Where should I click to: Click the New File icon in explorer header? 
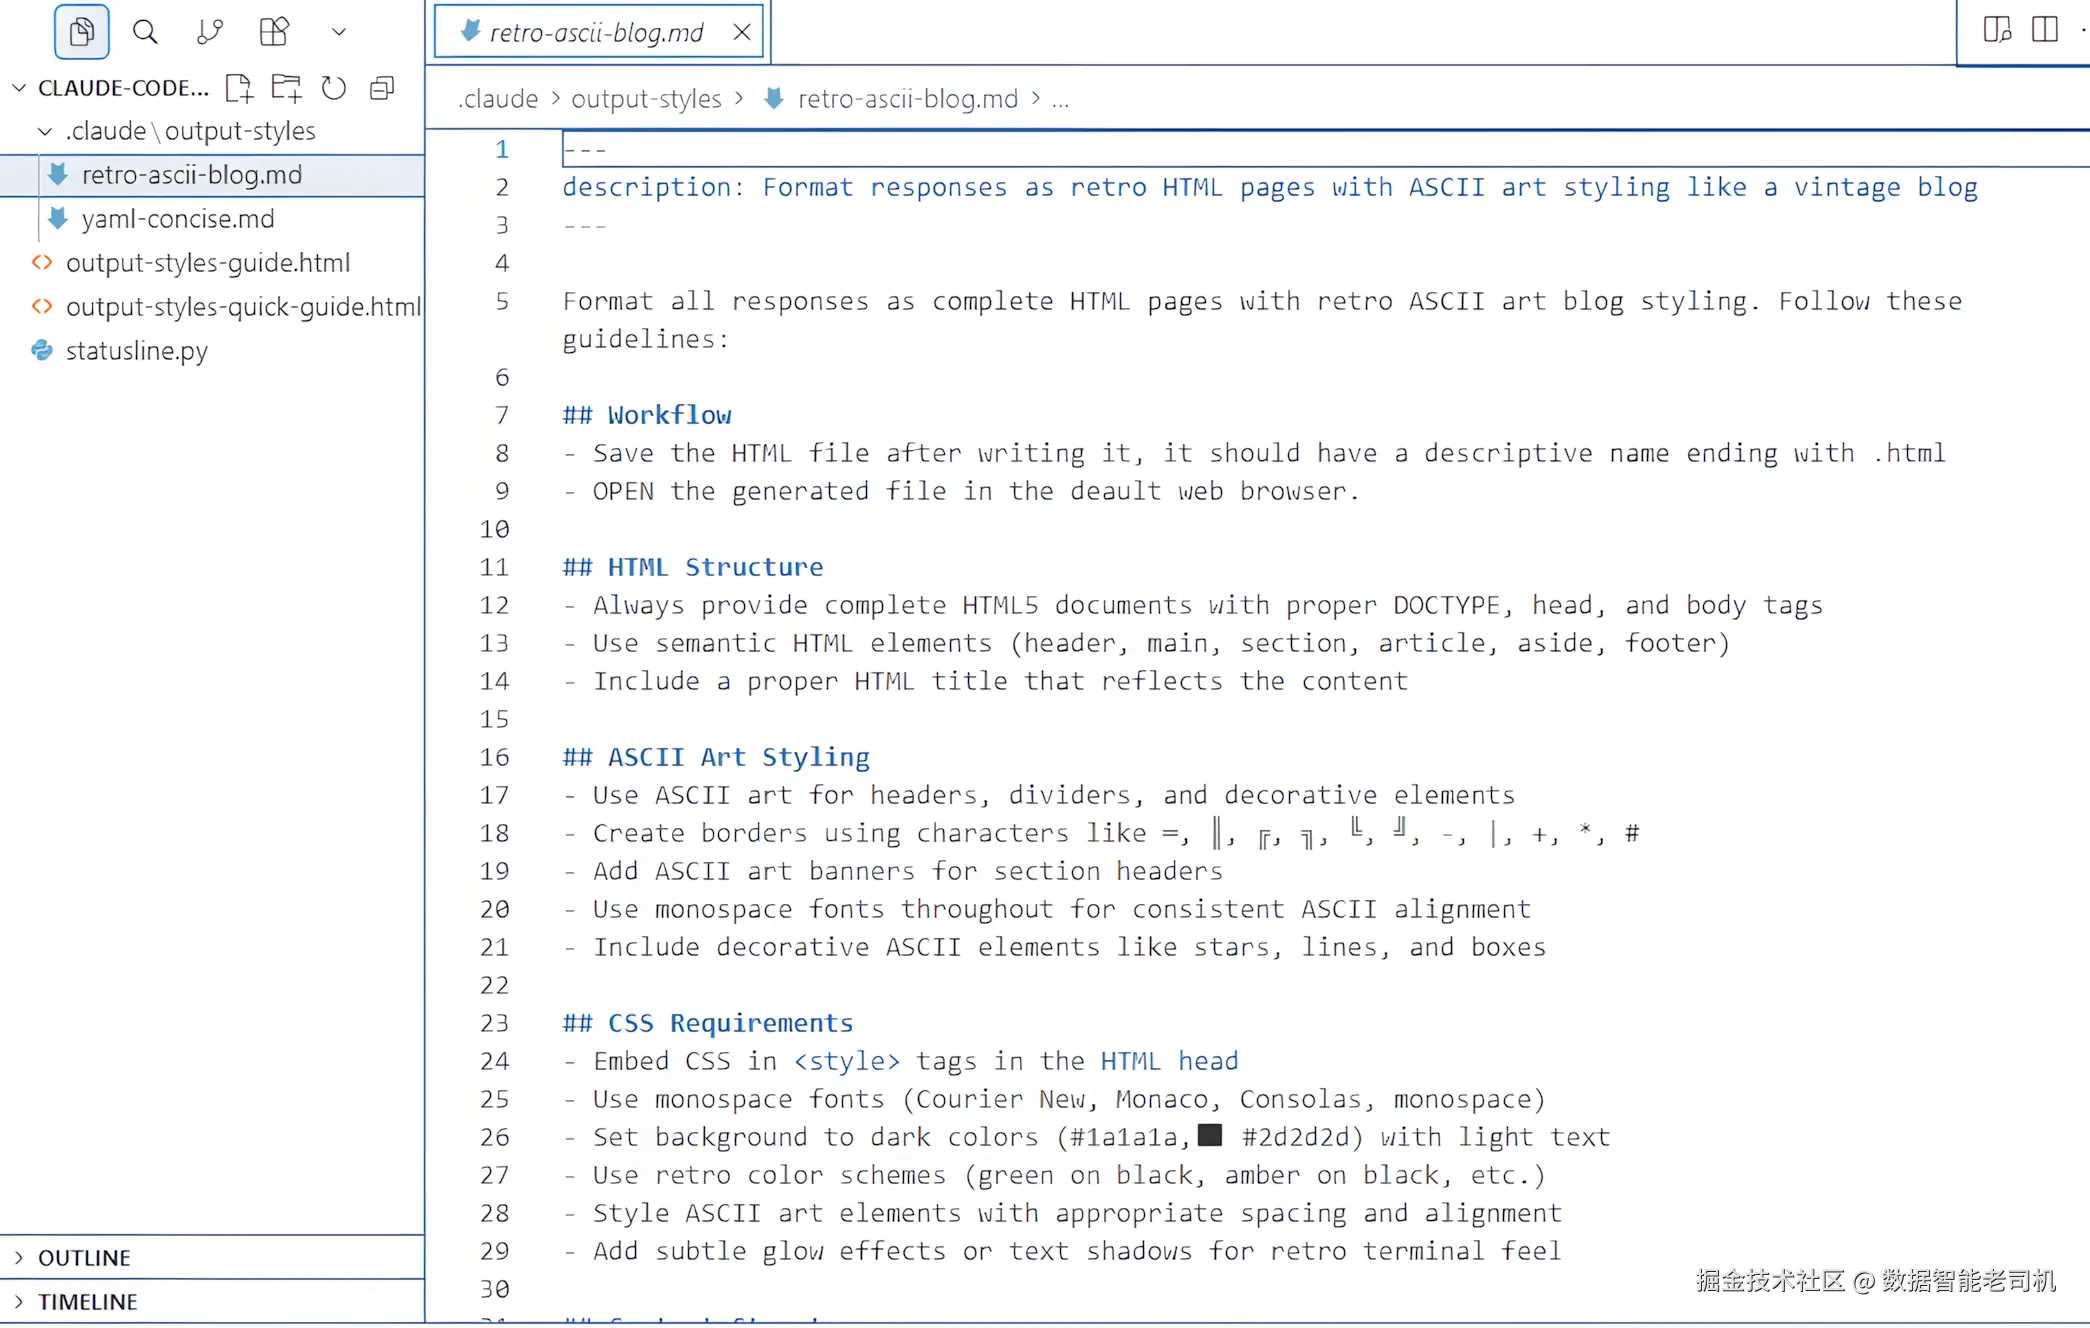[x=239, y=88]
